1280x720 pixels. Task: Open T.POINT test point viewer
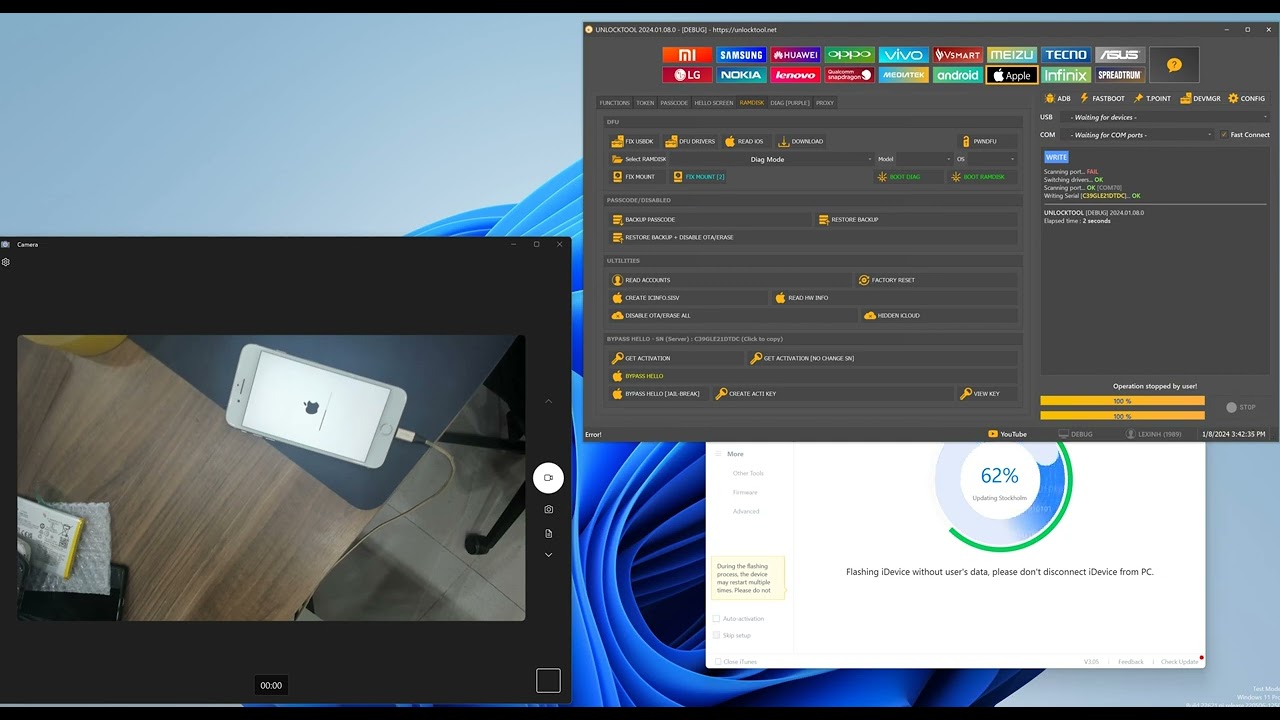click(1152, 98)
